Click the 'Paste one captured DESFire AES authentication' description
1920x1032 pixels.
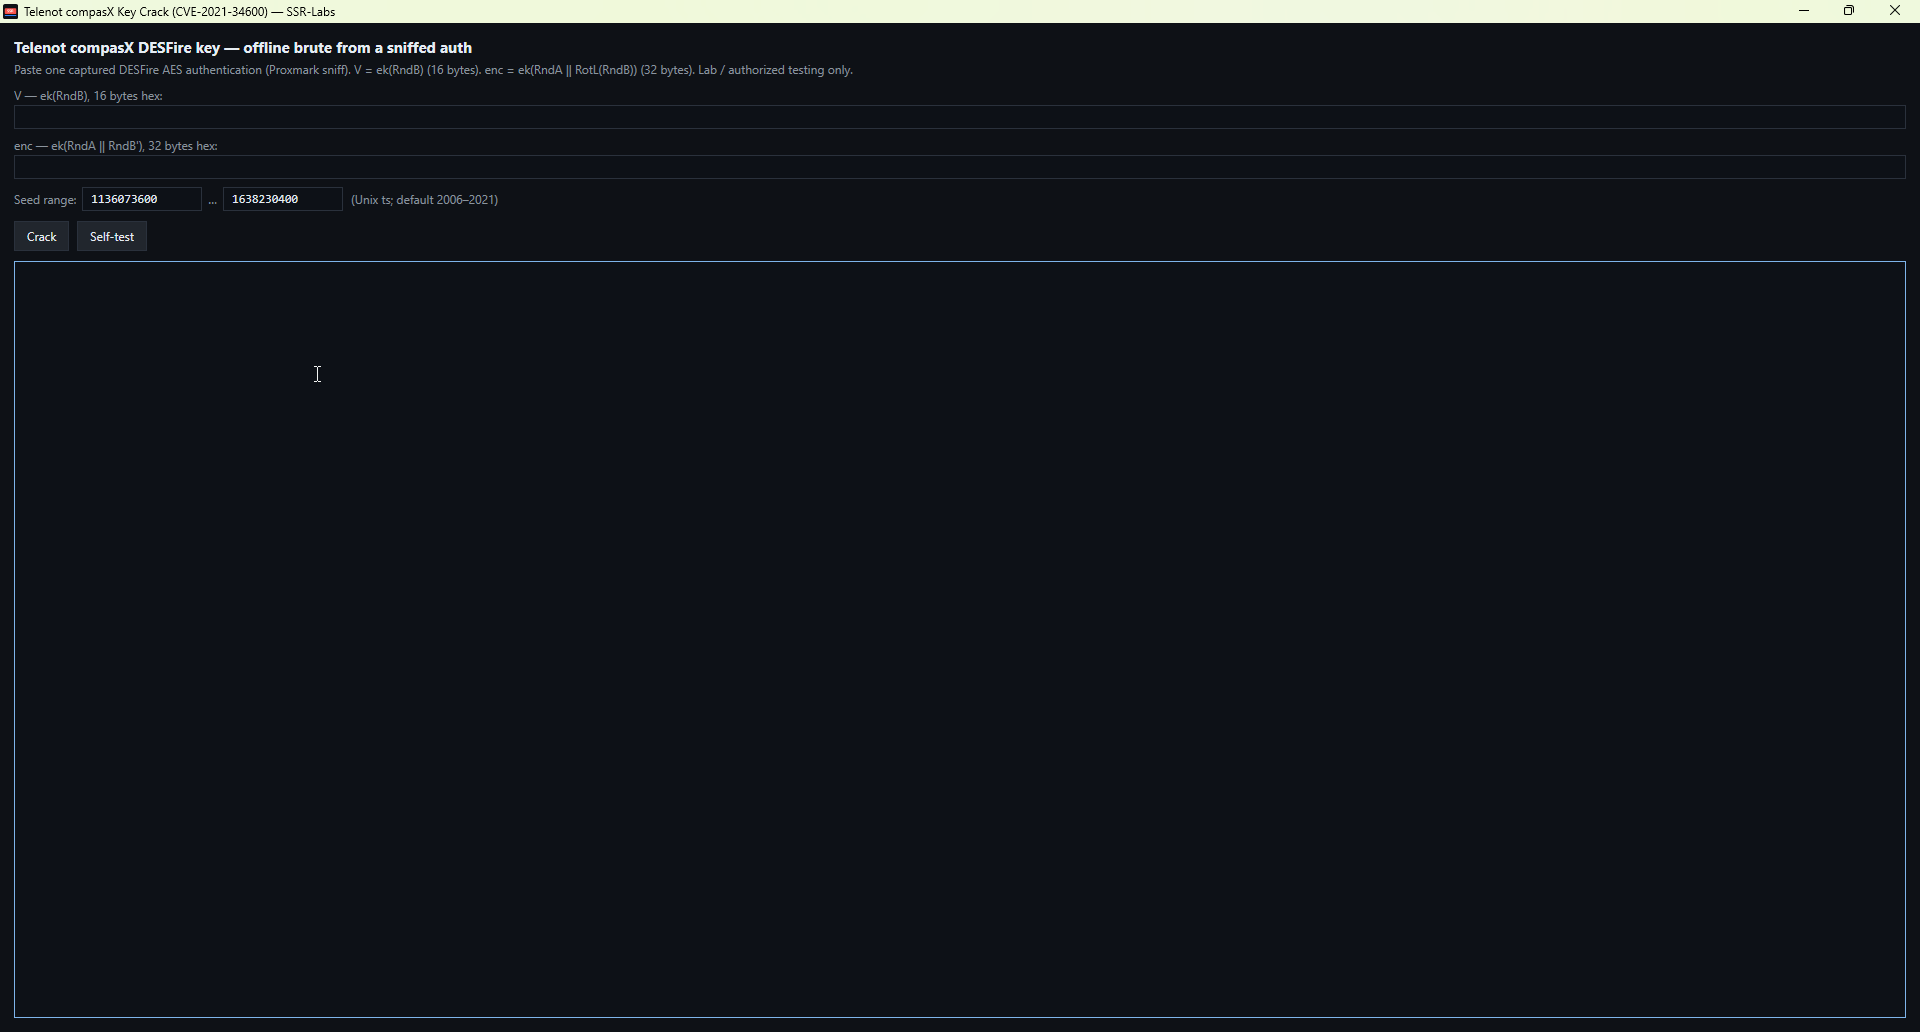click(x=434, y=71)
